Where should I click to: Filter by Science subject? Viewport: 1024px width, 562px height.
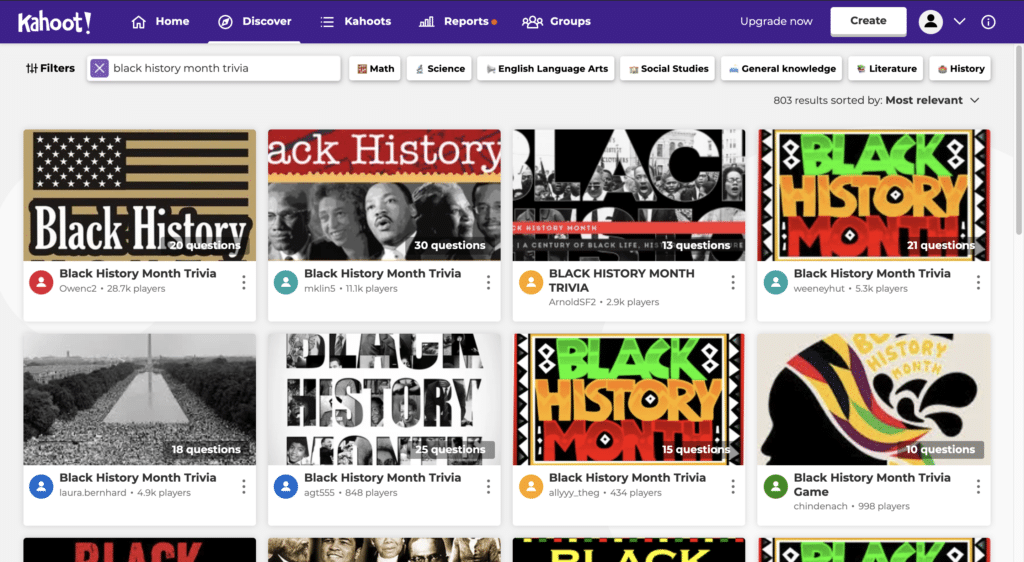tap(440, 69)
